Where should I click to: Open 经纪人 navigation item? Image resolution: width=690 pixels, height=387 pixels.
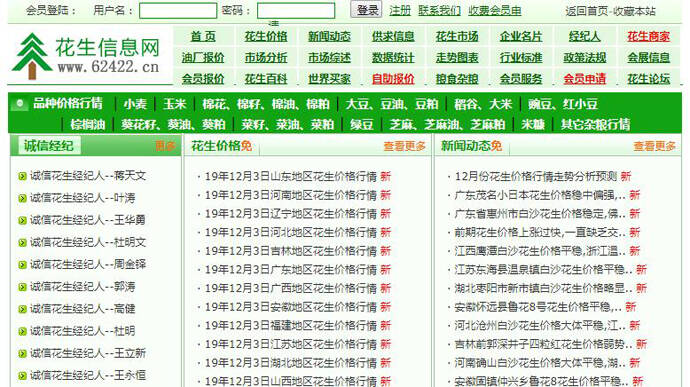point(584,37)
